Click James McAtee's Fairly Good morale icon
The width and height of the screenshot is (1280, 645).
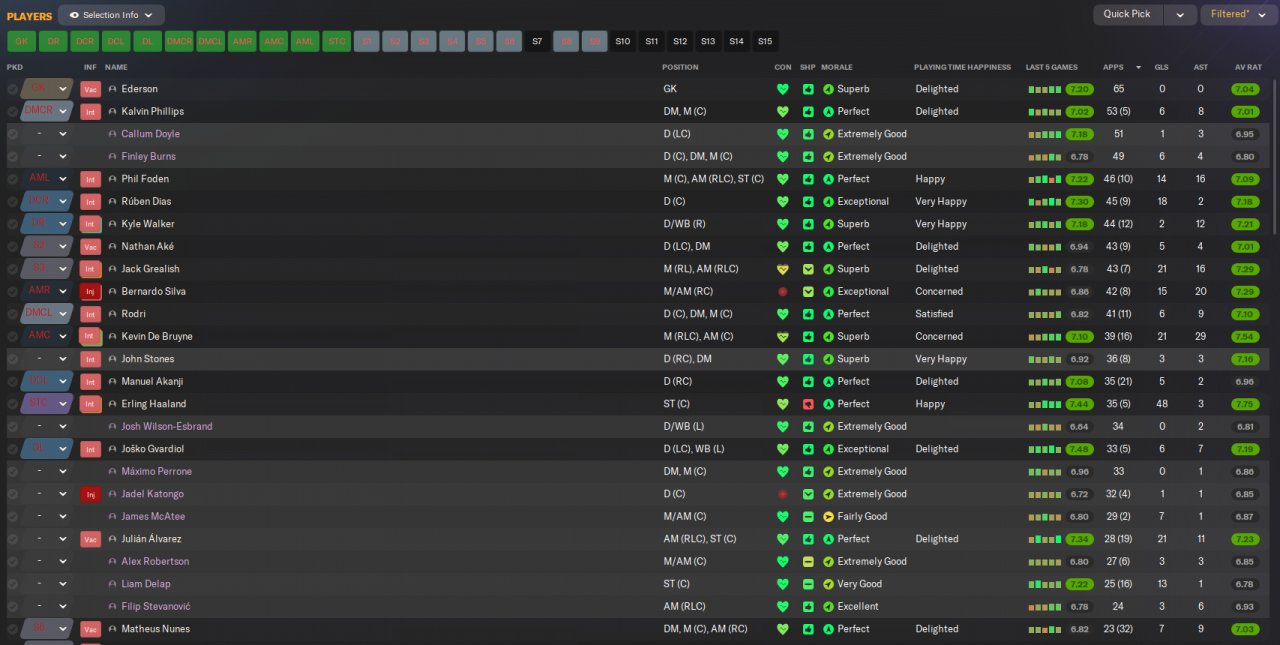click(828, 517)
